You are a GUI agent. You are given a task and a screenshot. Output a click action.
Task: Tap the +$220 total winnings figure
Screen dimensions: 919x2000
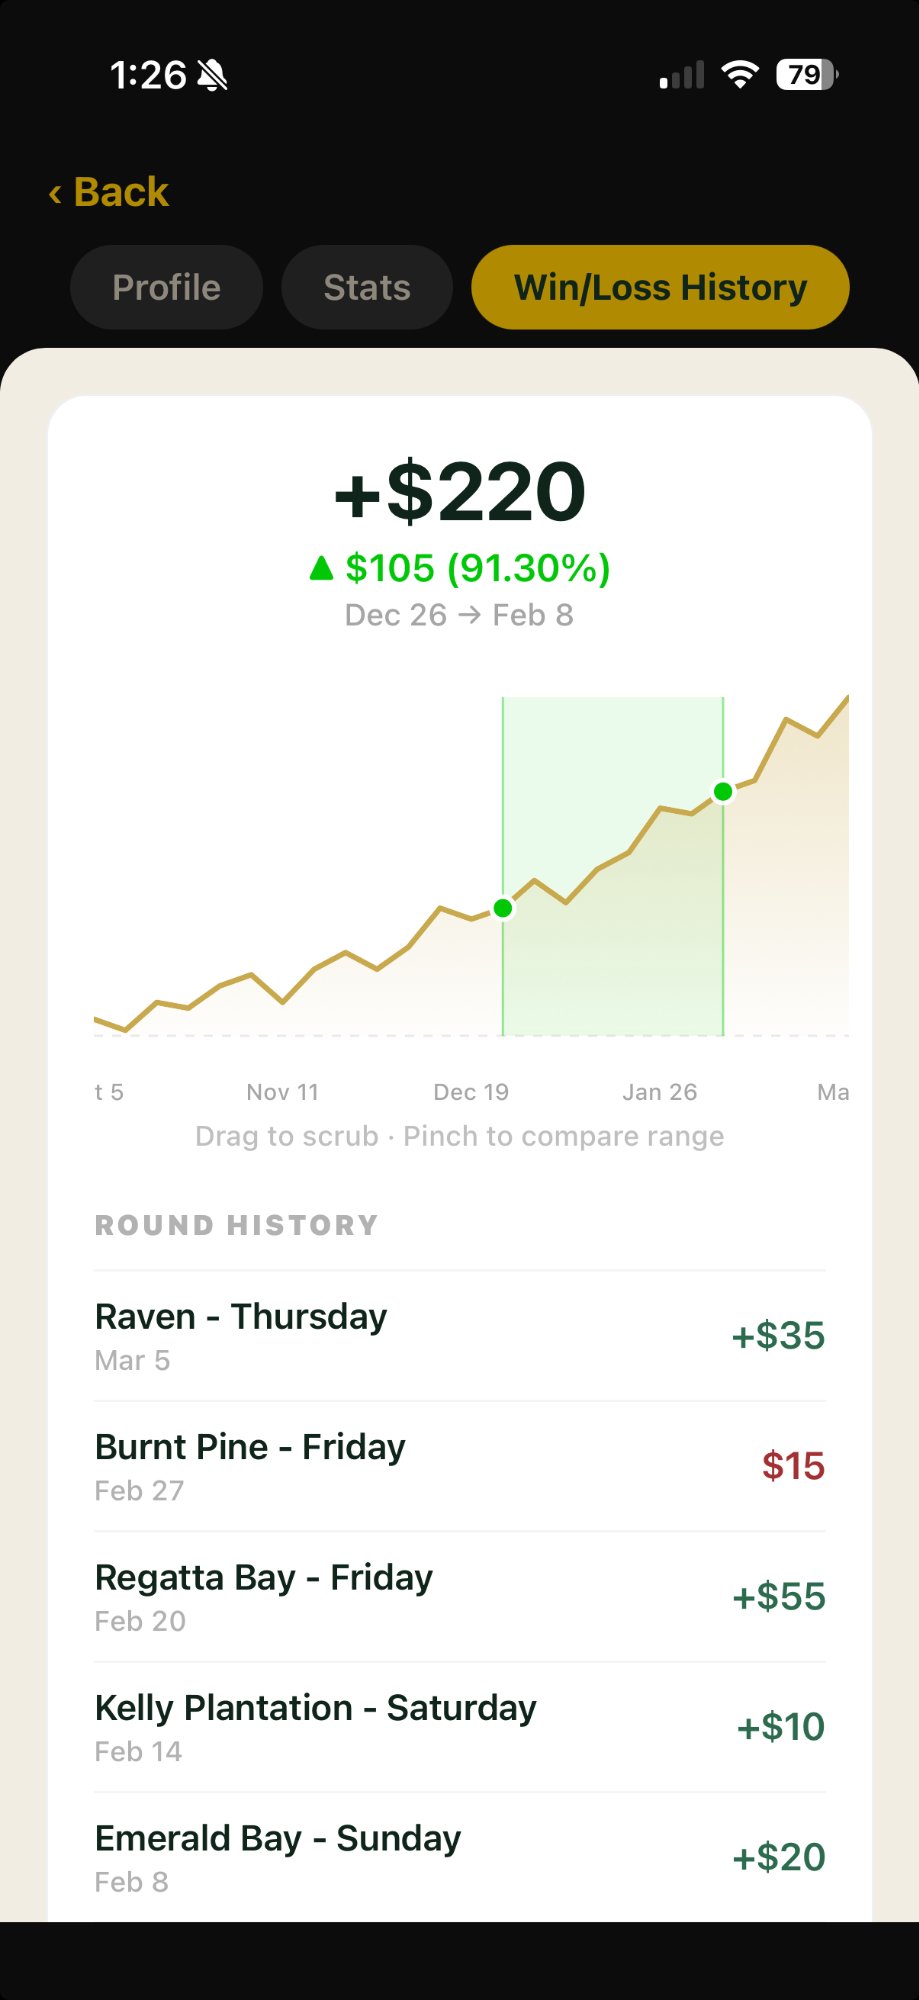click(x=459, y=492)
